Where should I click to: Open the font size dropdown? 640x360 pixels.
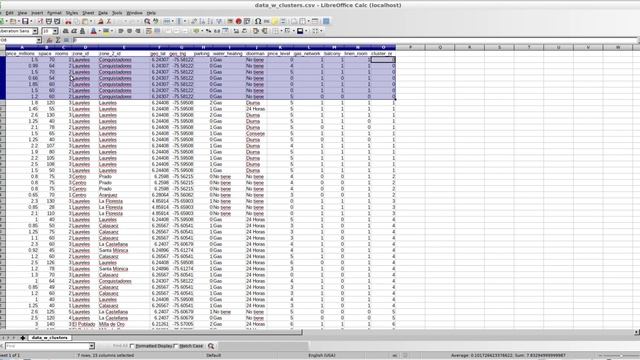click(x=55, y=31)
